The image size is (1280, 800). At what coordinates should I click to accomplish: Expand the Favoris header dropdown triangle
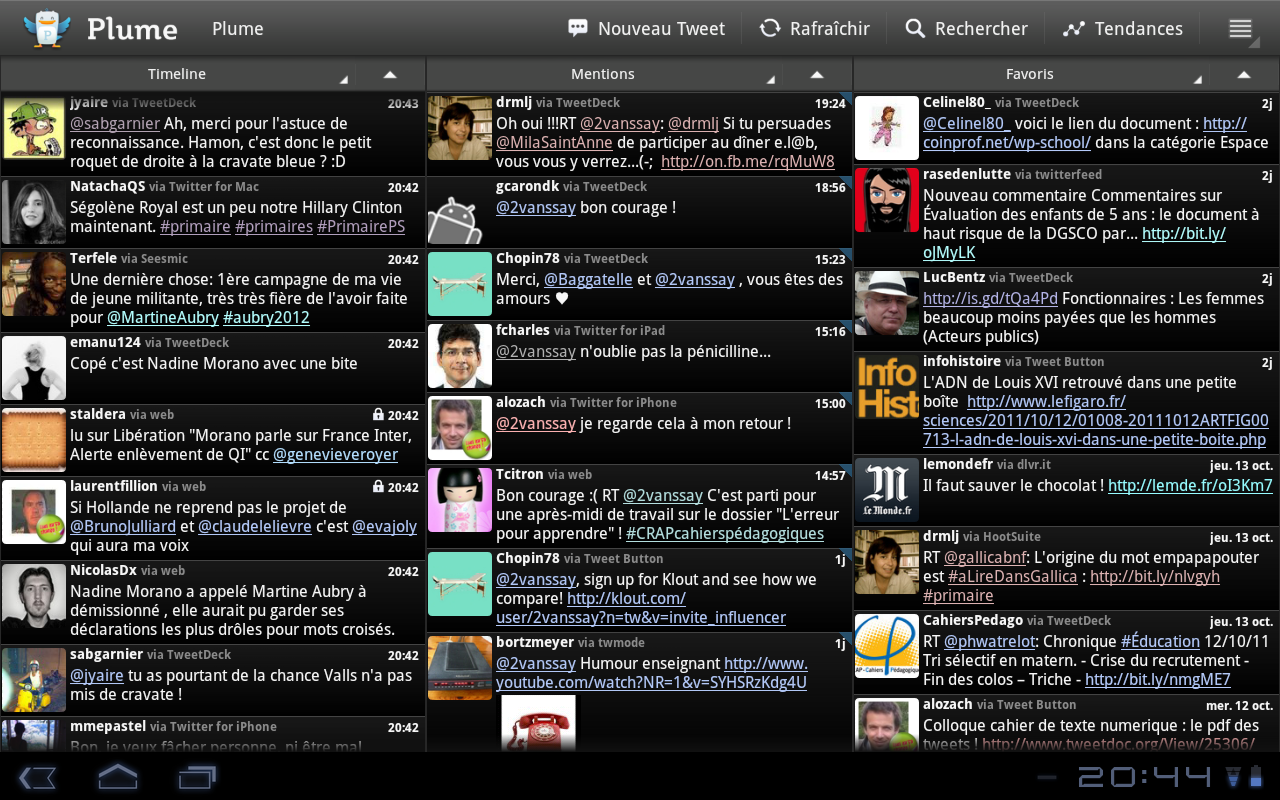[x=1198, y=79]
